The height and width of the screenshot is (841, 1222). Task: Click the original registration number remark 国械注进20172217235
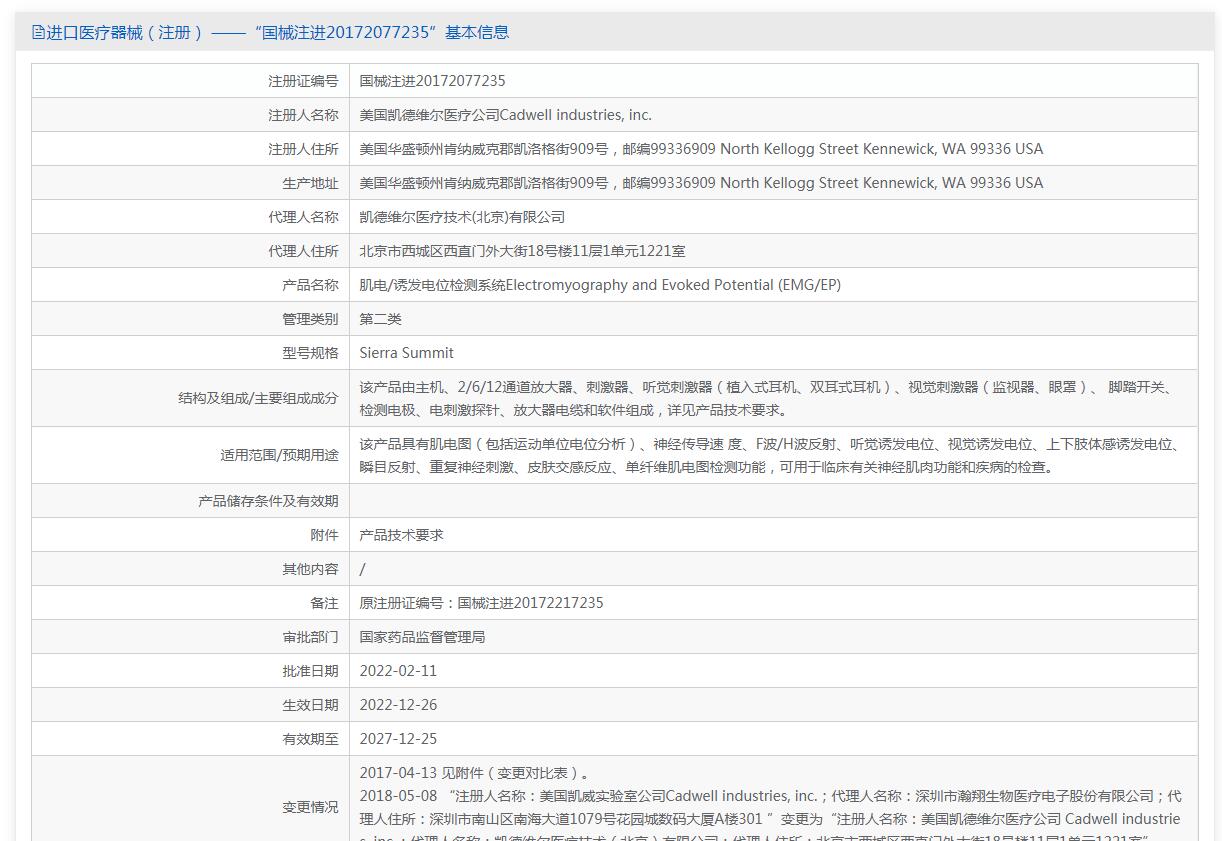tap(481, 603)
